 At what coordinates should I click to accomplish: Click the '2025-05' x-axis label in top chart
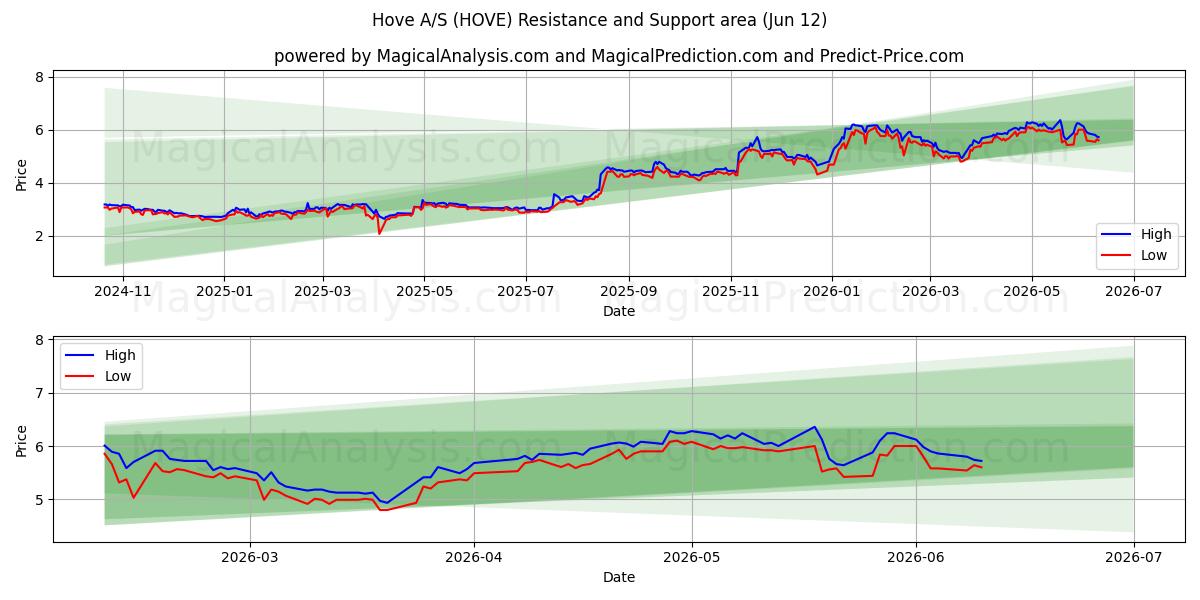[x=424, y=294]
